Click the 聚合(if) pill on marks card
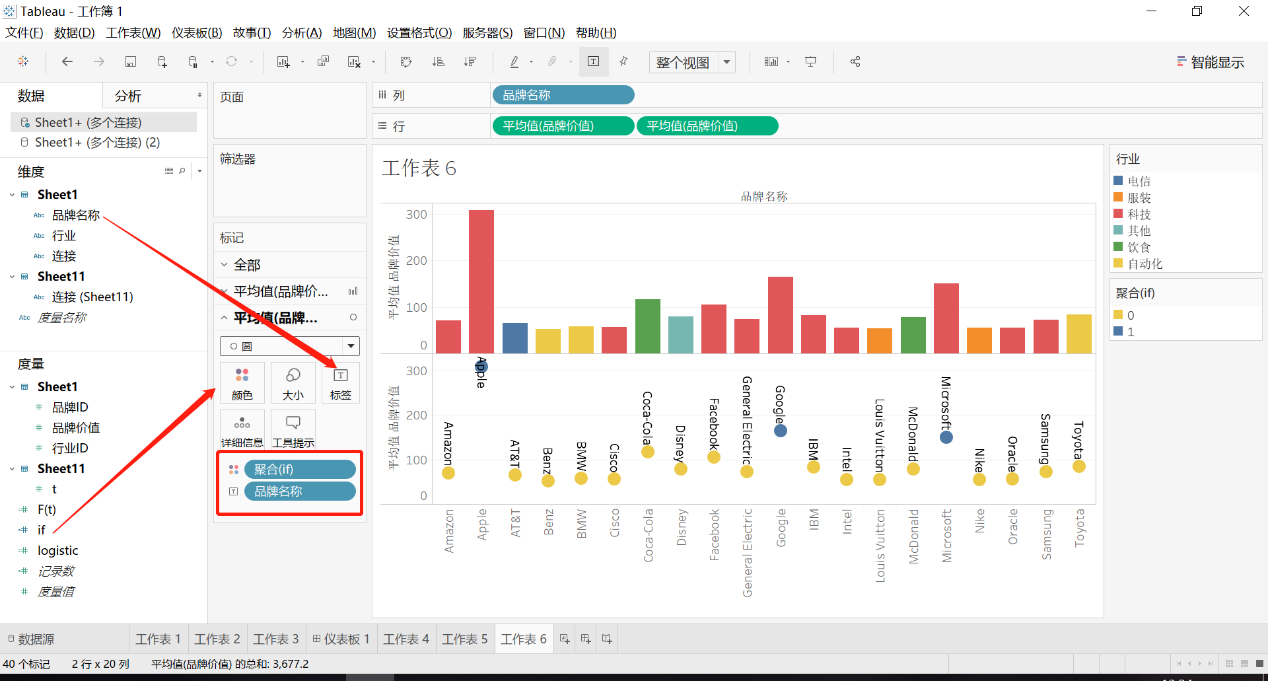This screenshot has height=681, width=1268. (x=300, y=469)
